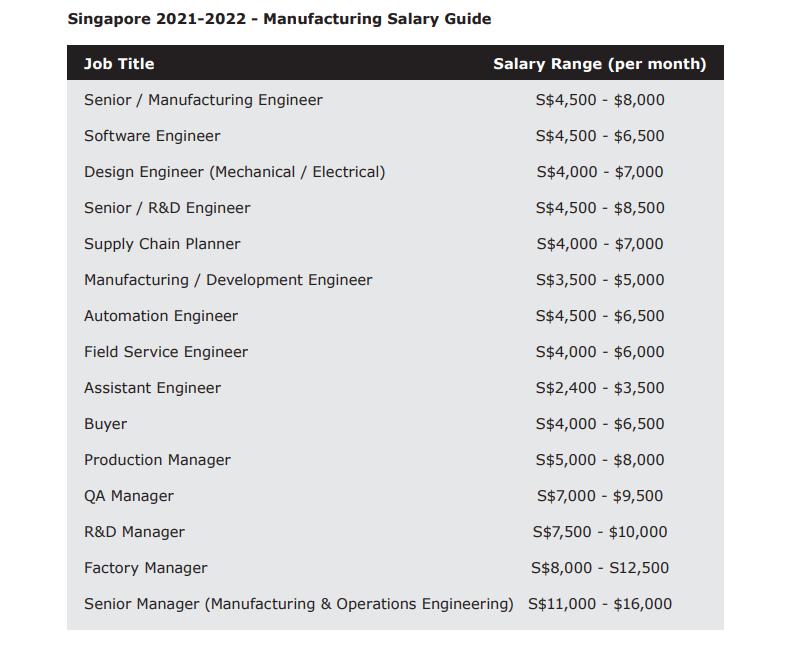The width and height of the screenshot is (789, 650).
Task: Select Design Engineer (Mechanical / Electrical) text
Action: (234, 172)
